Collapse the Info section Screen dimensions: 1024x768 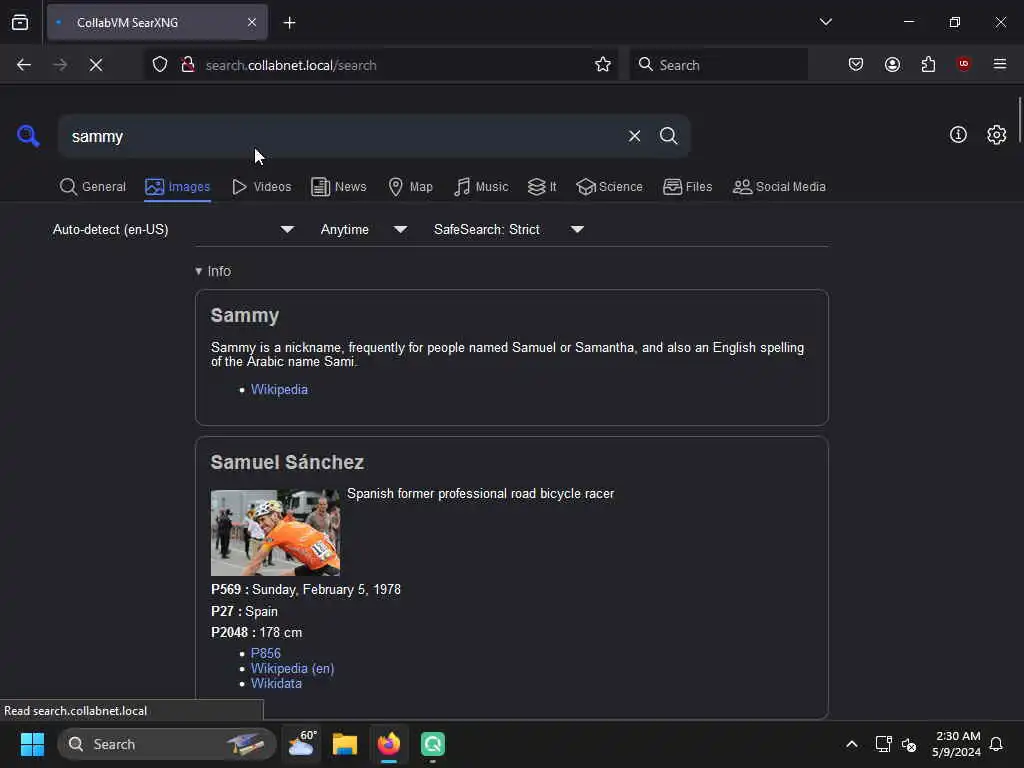click(213, 271)
